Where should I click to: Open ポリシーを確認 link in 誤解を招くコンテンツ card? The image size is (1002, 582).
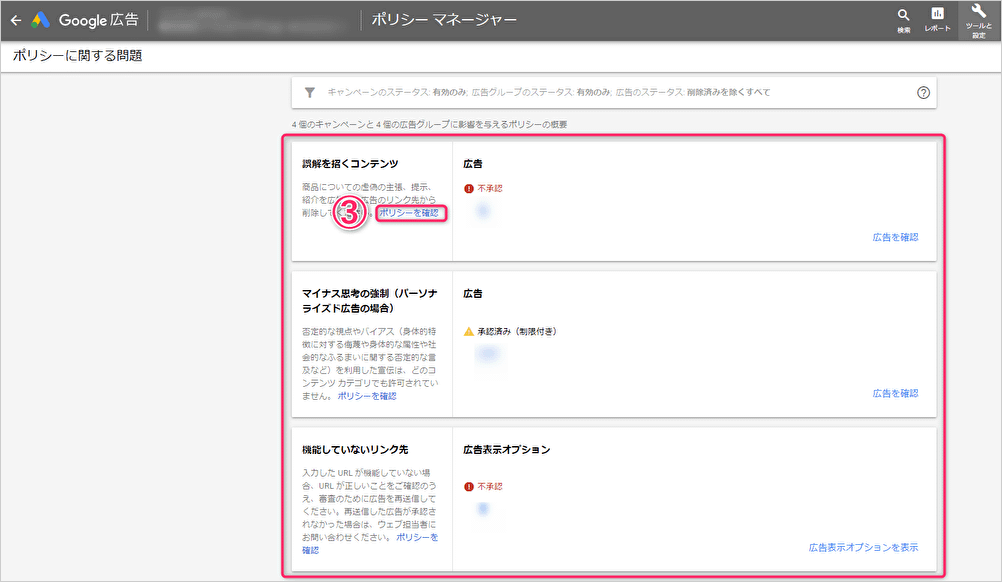click(409, 213)
